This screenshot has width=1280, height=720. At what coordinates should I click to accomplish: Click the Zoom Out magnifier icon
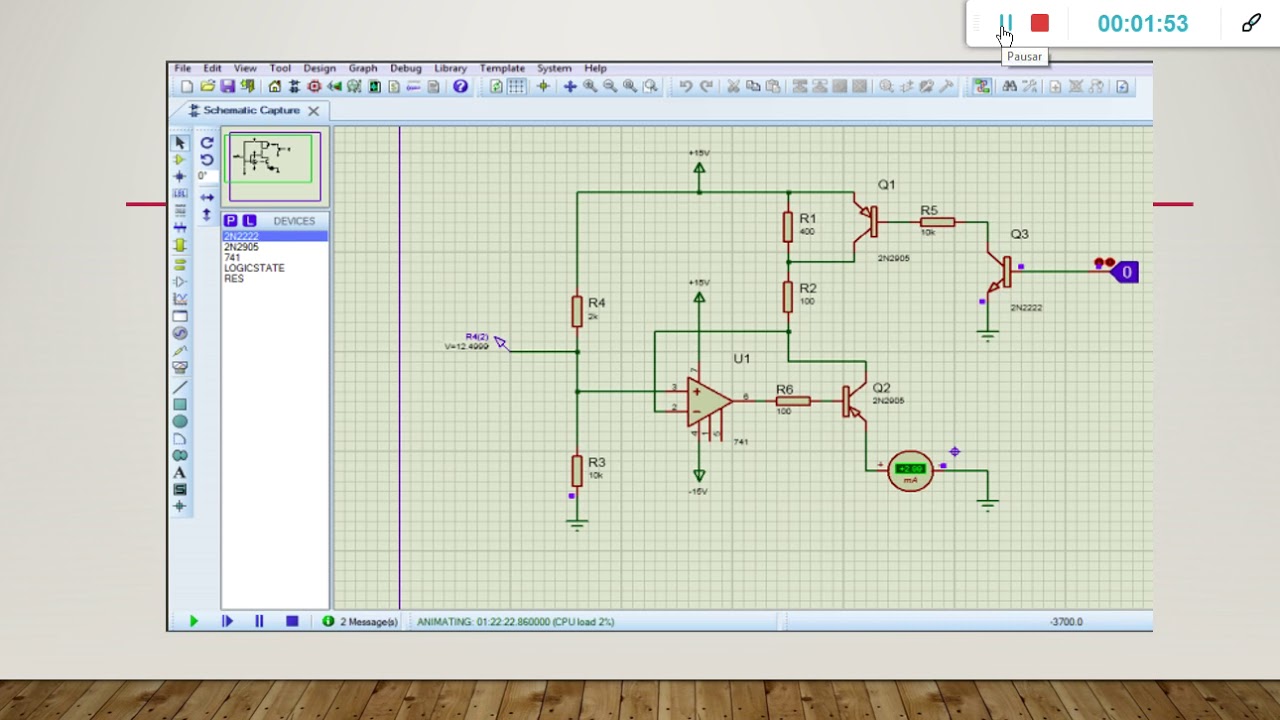610,87
